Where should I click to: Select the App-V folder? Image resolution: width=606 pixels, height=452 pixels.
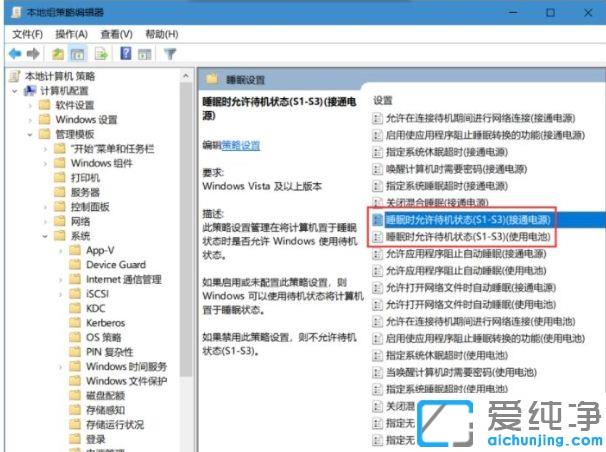(100, 250)
